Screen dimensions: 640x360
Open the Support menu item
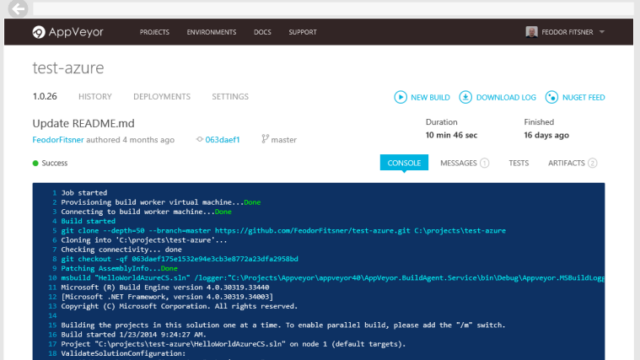pos(302,32)
